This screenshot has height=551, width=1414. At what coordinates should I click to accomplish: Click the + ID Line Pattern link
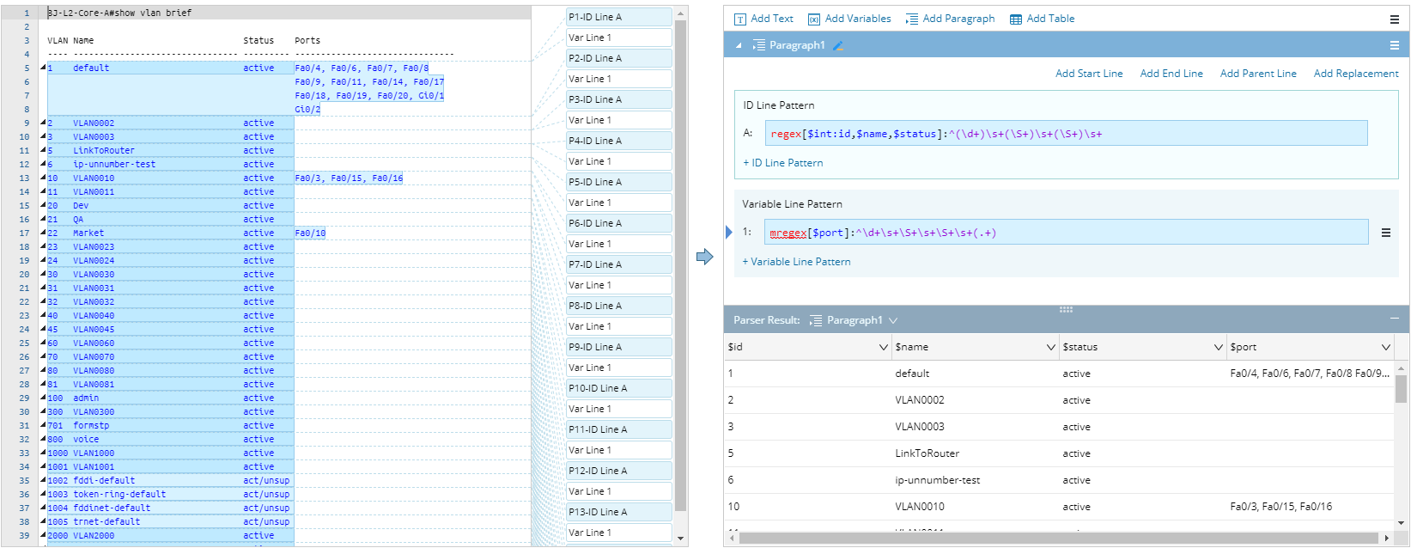[x=783, y=163]
